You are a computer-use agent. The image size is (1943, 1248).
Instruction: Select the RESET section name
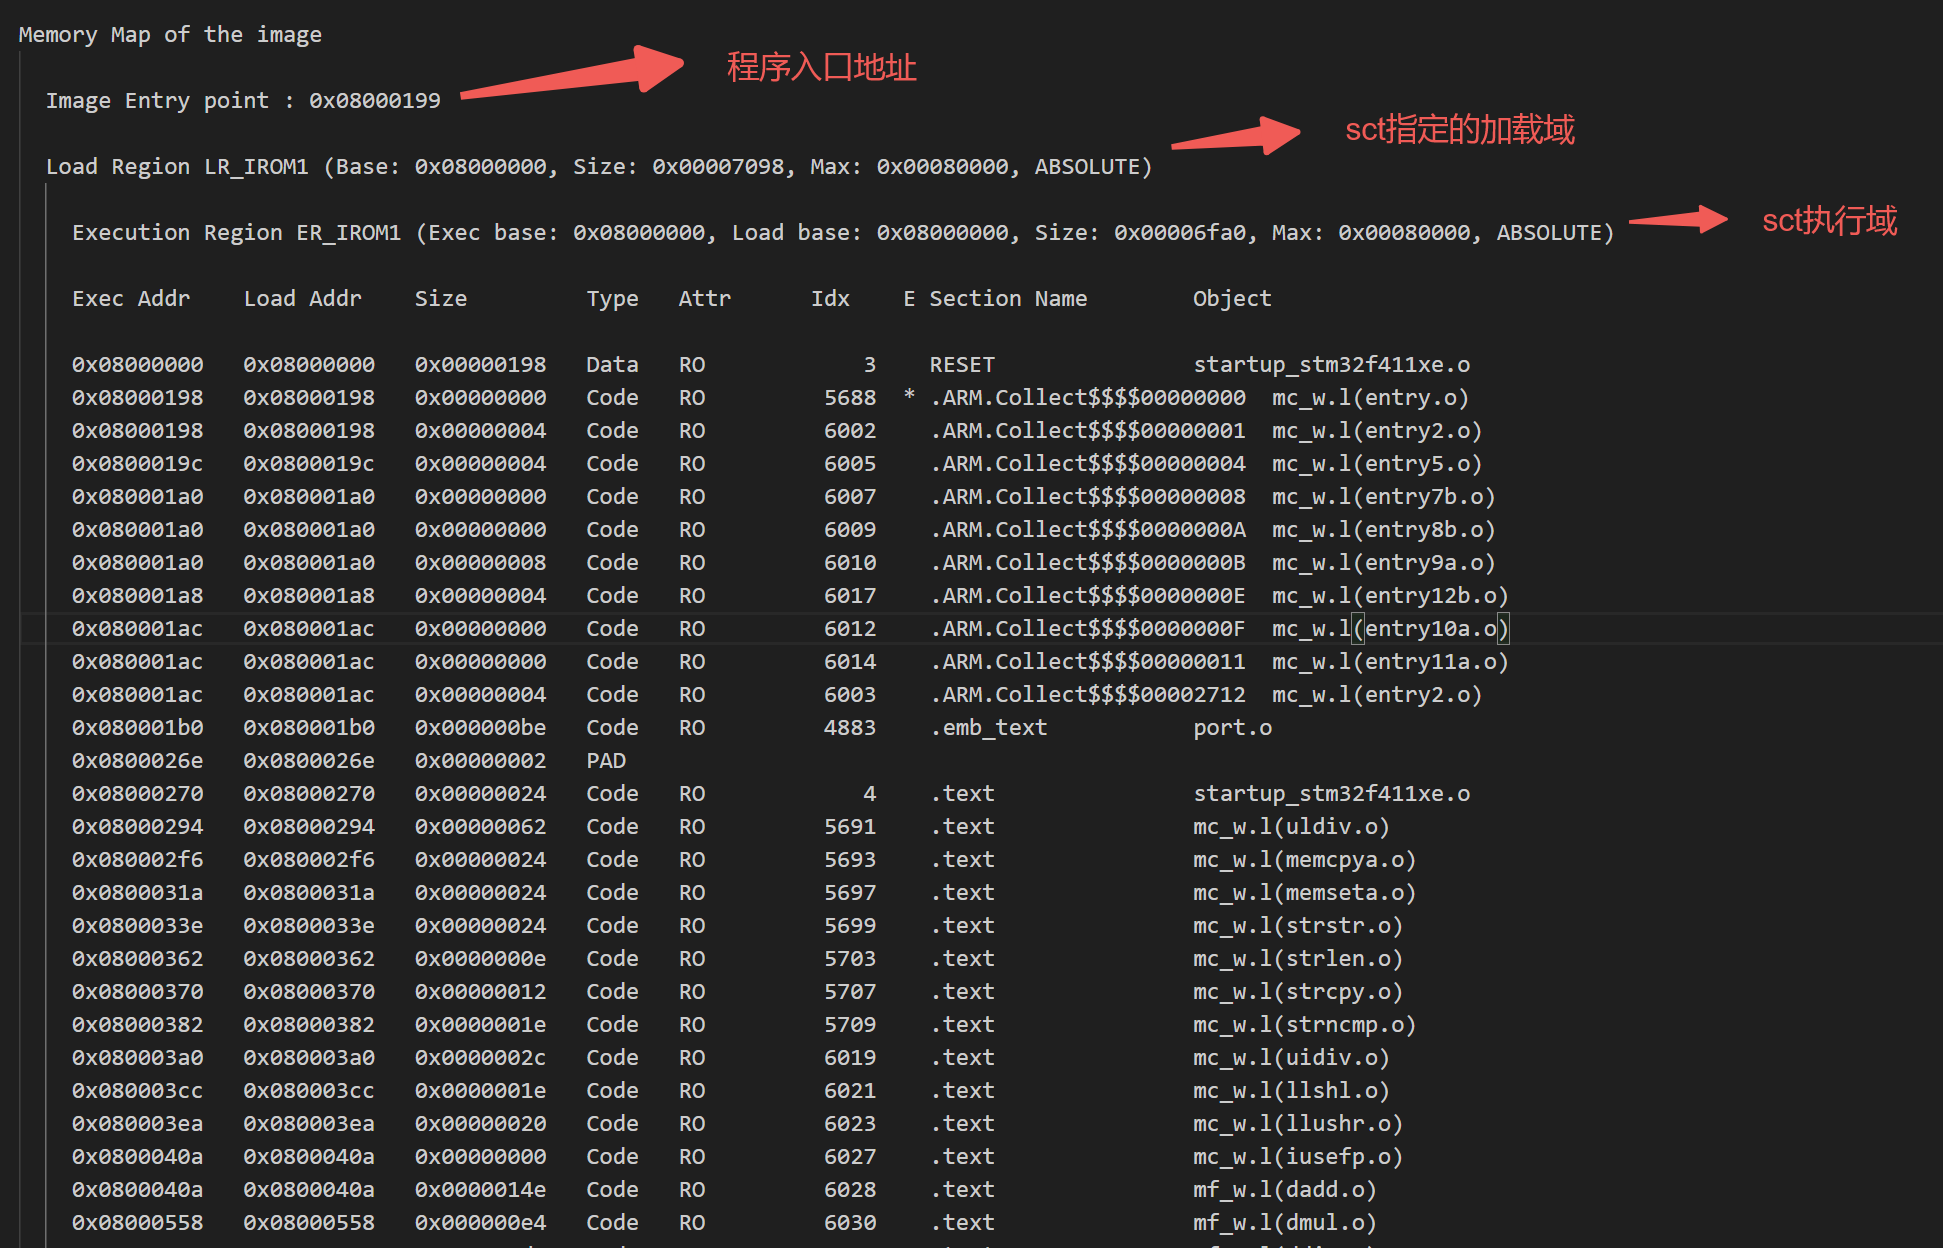[962, 365]
